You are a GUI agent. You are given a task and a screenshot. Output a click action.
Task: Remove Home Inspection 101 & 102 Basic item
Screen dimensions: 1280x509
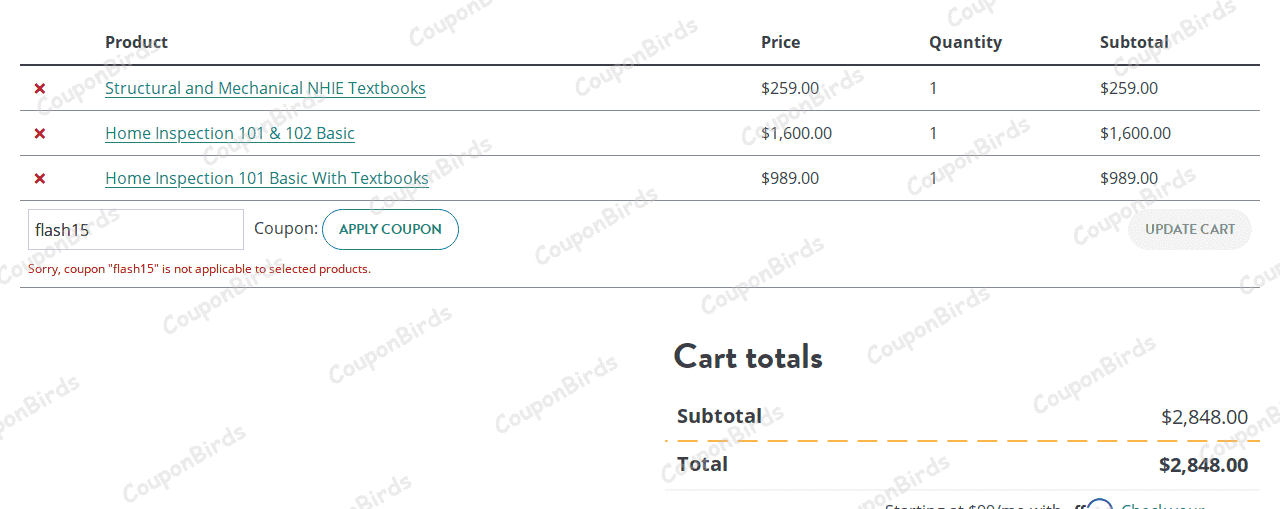(x=40, y=133)
